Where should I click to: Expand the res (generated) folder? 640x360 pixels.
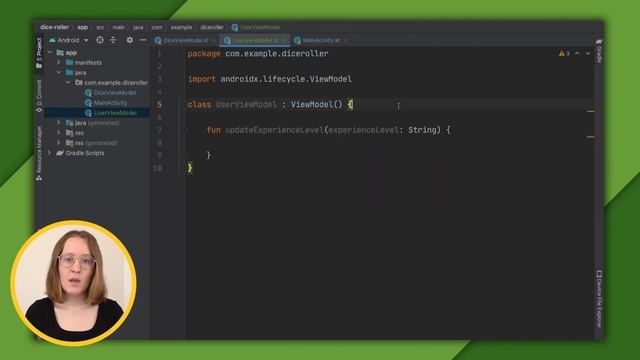tap(58, 143)
